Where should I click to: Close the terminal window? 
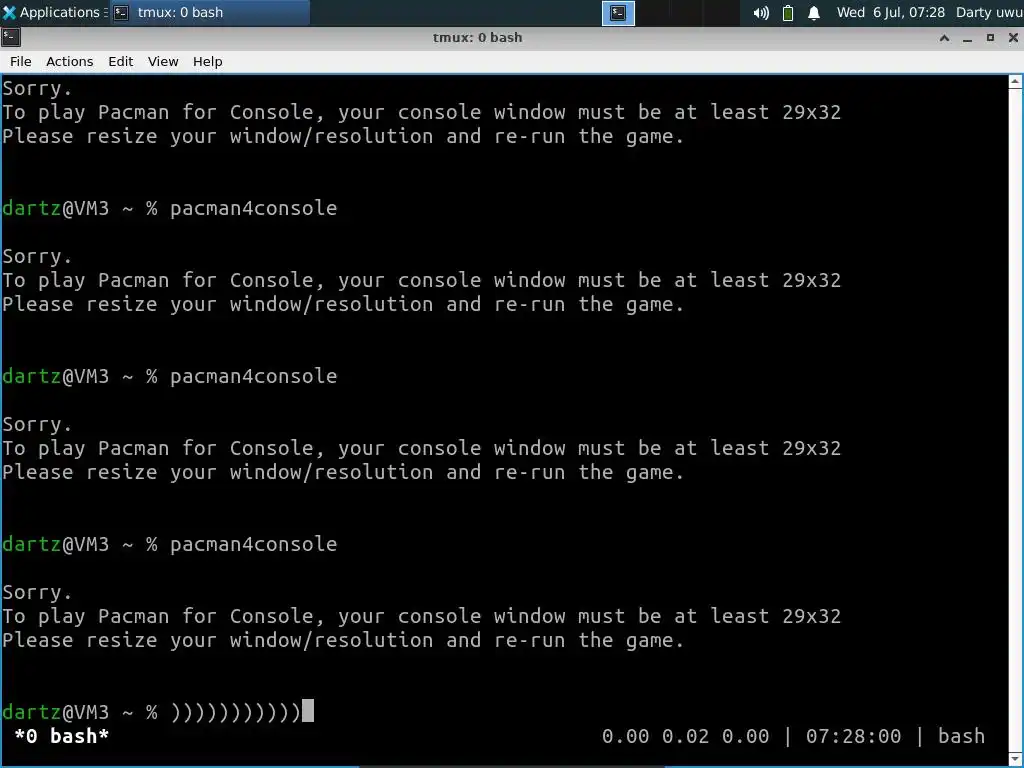(x=1013, y=38)
